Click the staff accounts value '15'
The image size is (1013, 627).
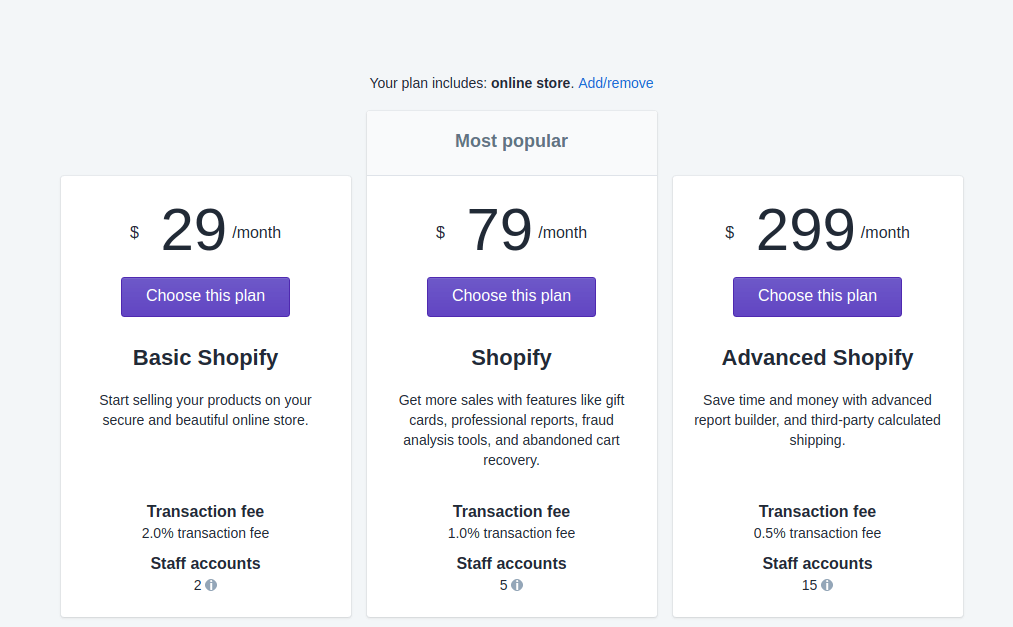pos(809,585)
